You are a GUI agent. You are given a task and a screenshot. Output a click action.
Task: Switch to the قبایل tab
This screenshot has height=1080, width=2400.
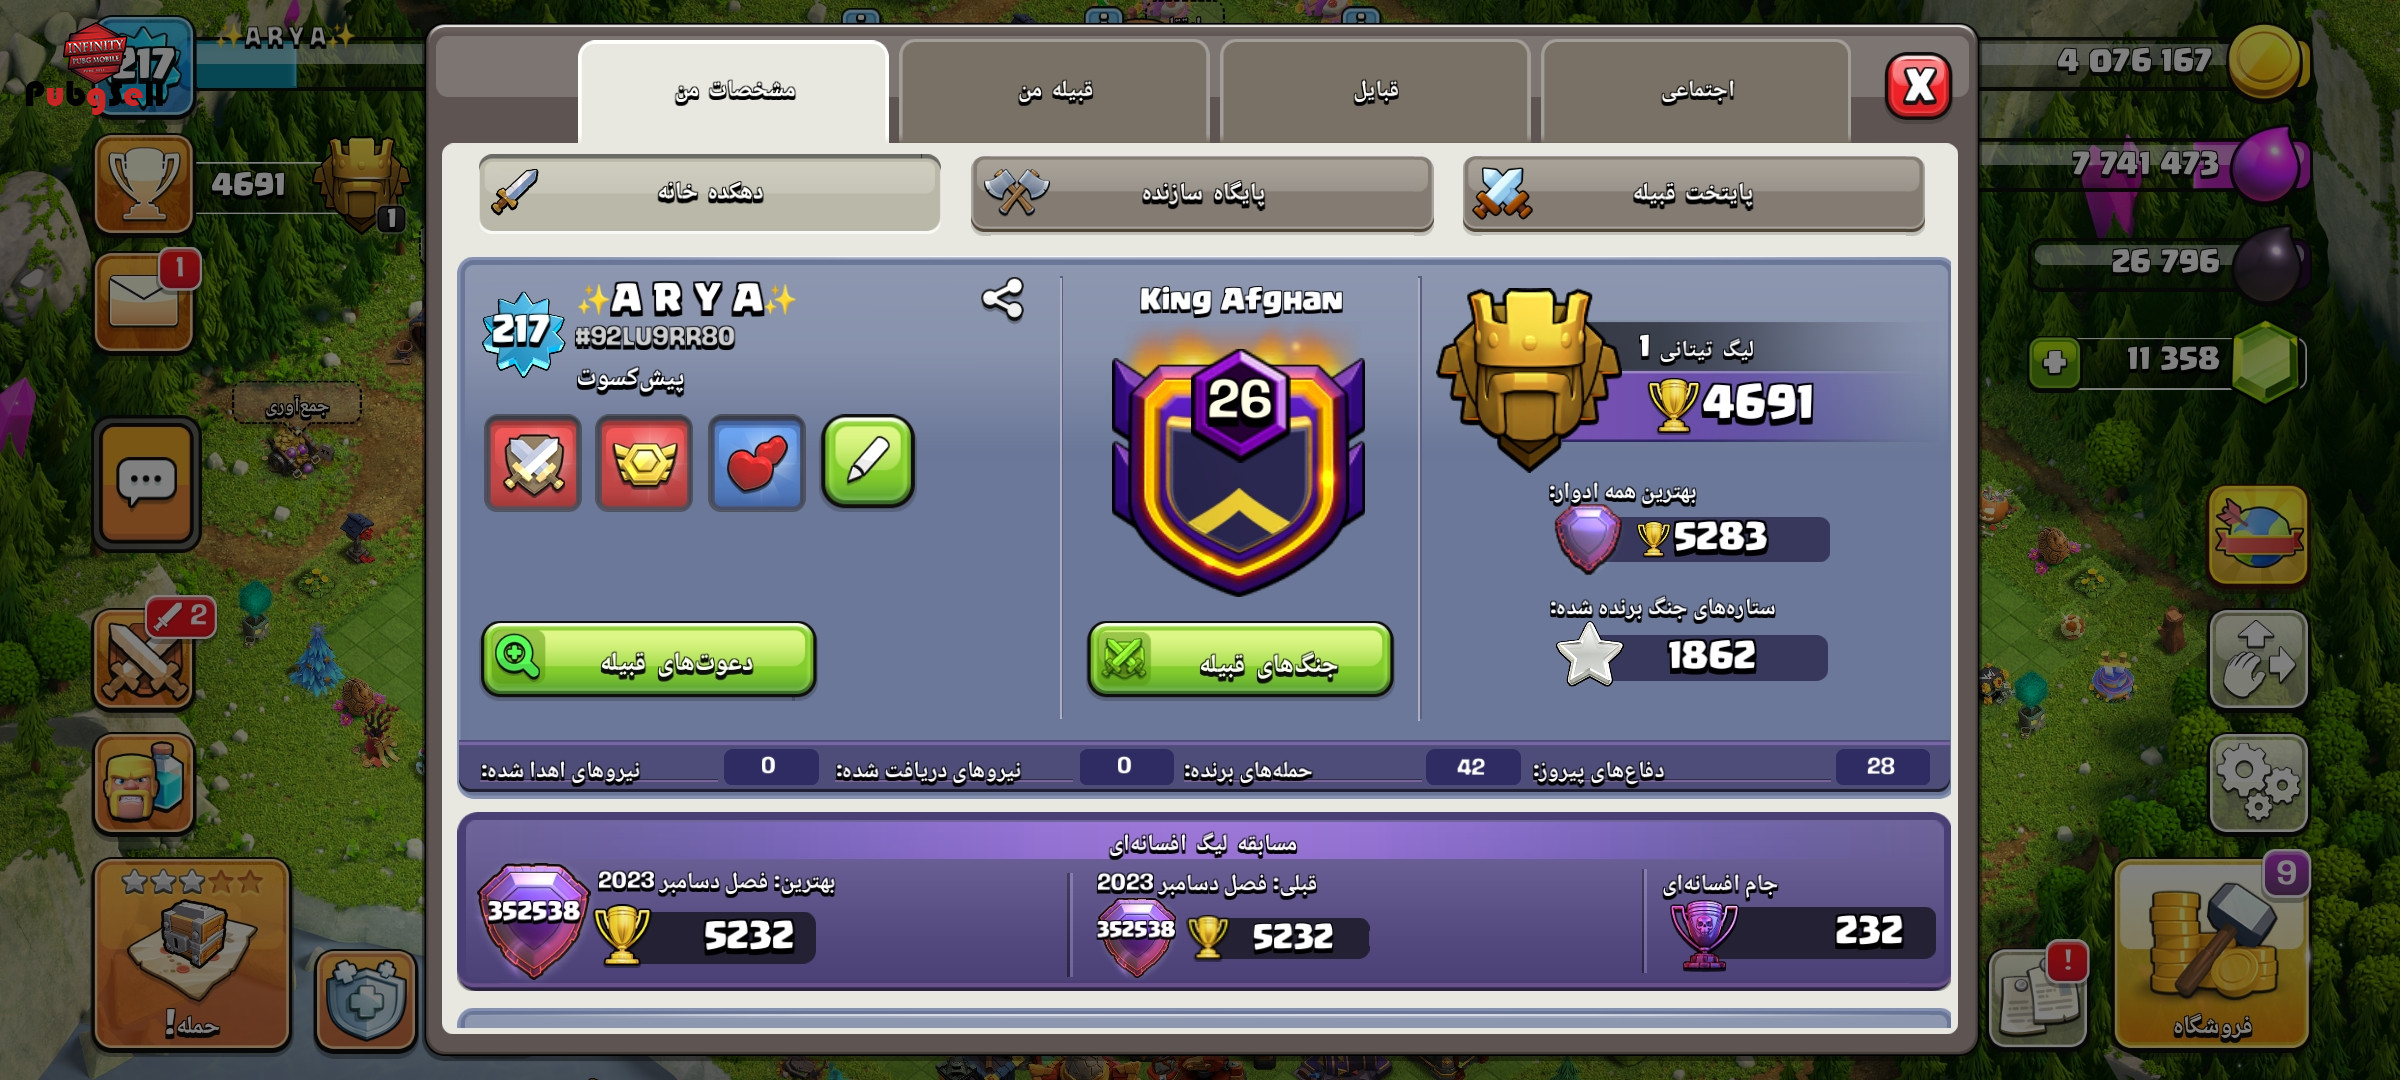tap(1375, 91)
